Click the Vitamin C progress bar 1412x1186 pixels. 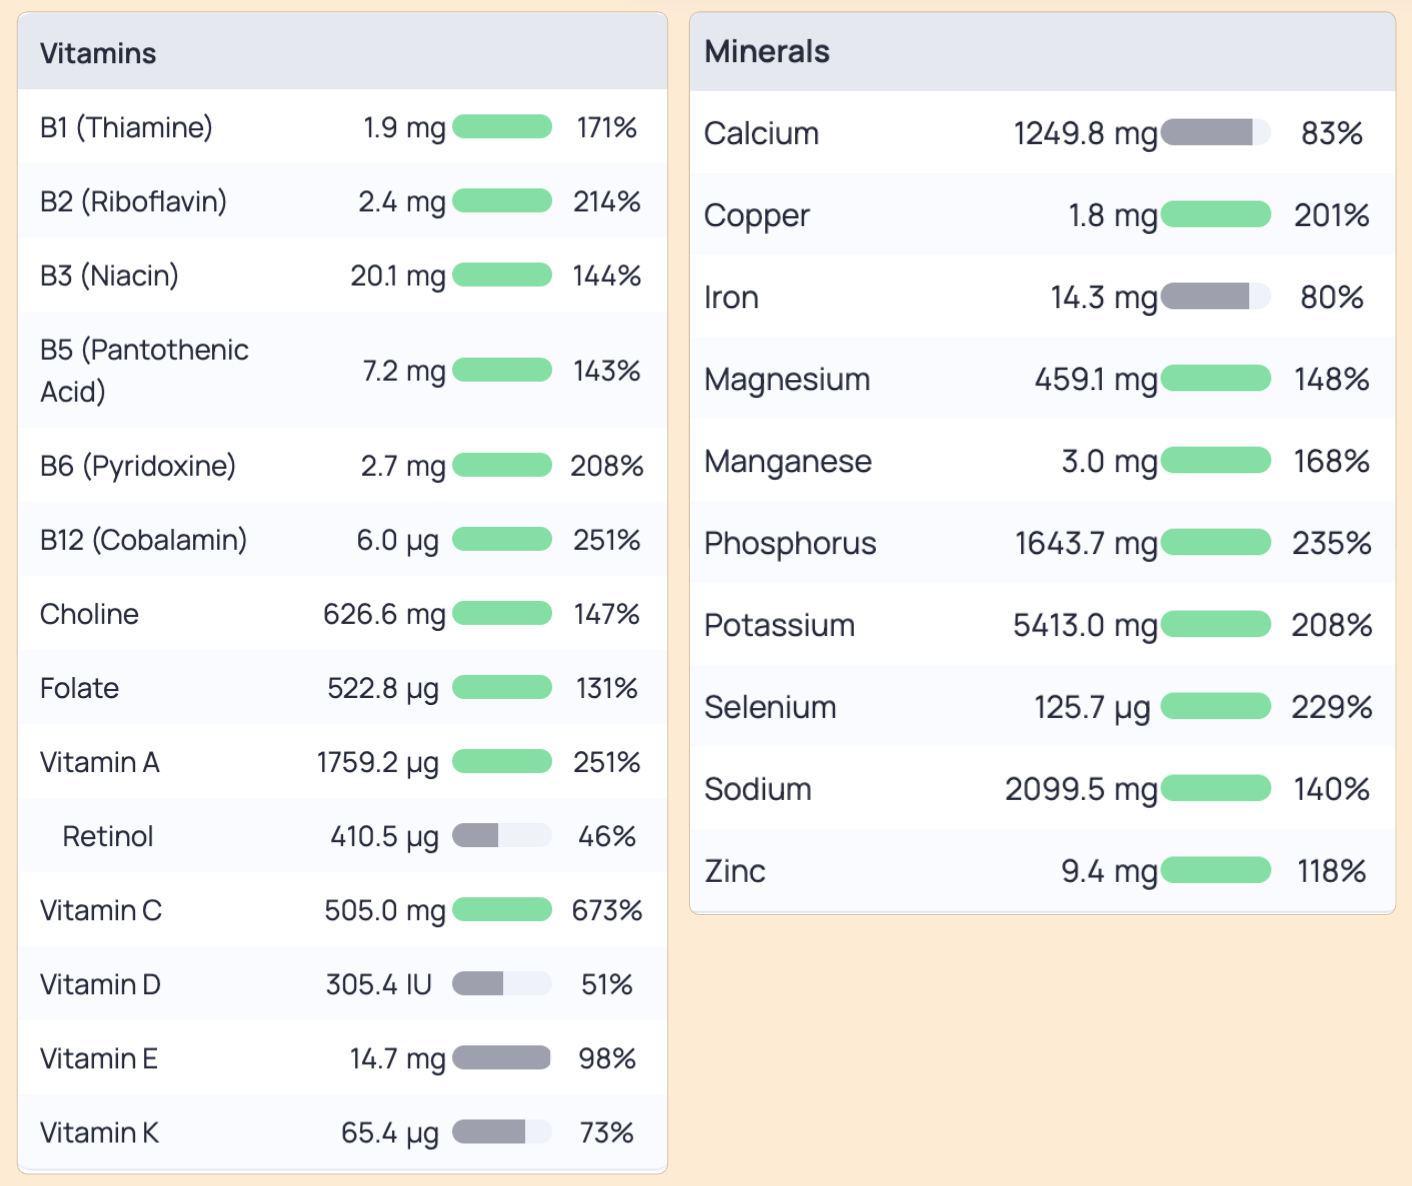pos(502,910)
